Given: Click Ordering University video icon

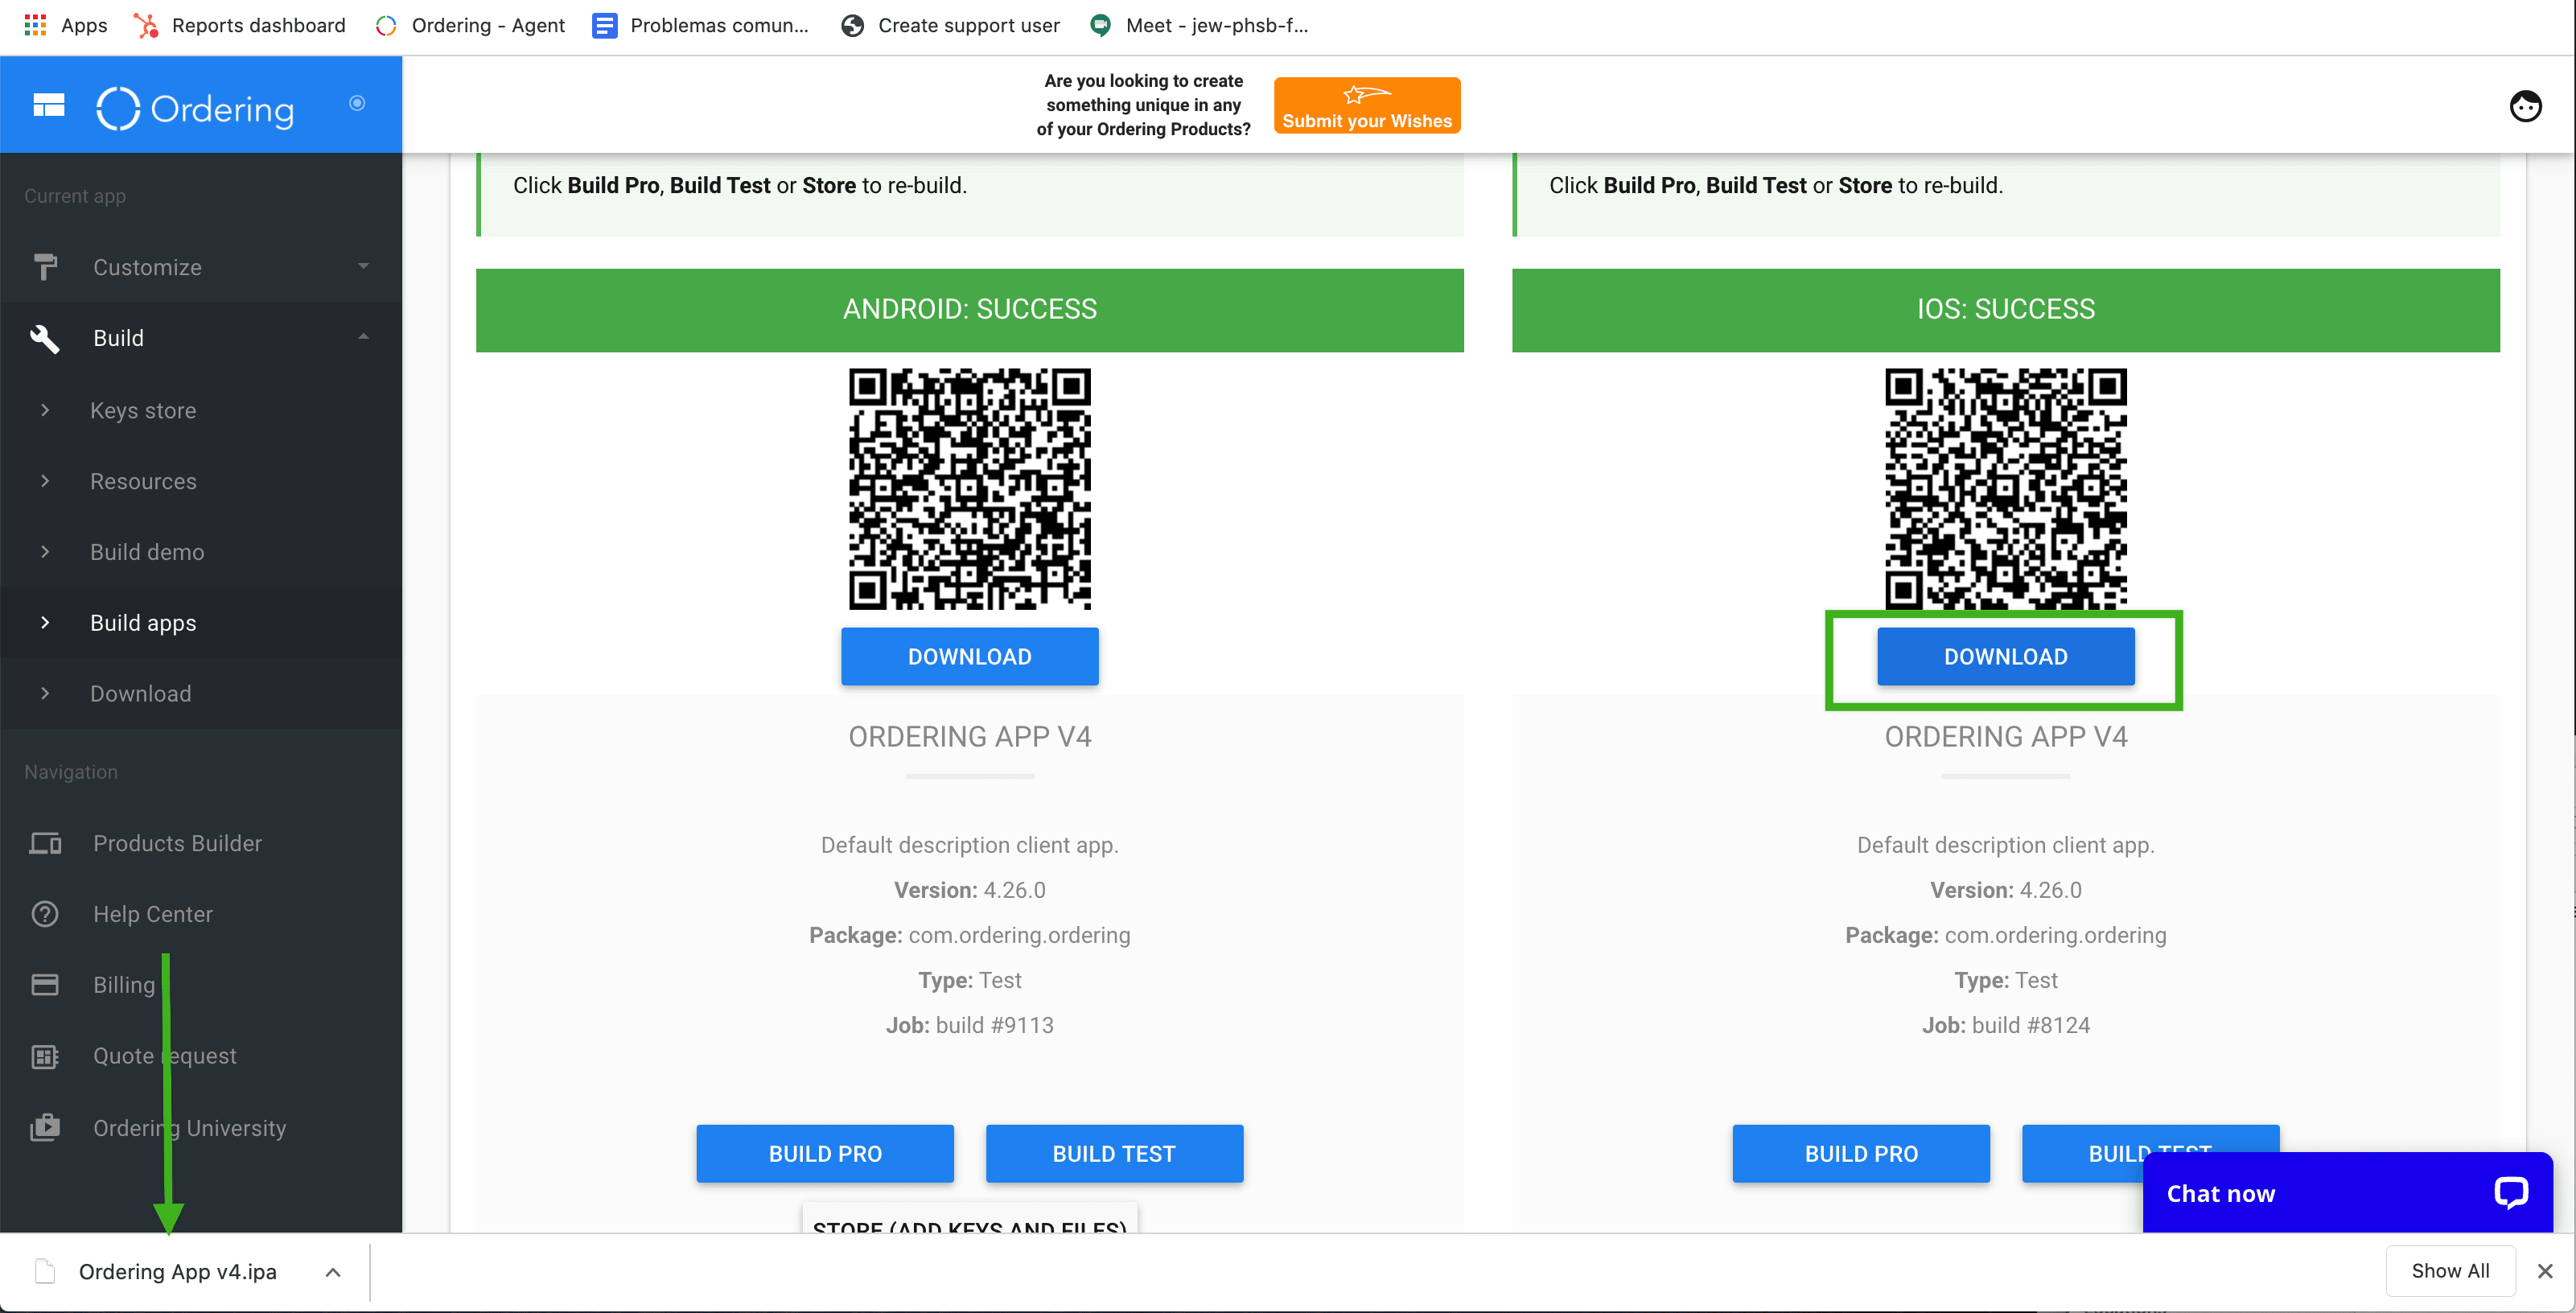Looking at the screenshot, I should (45, 1128).
